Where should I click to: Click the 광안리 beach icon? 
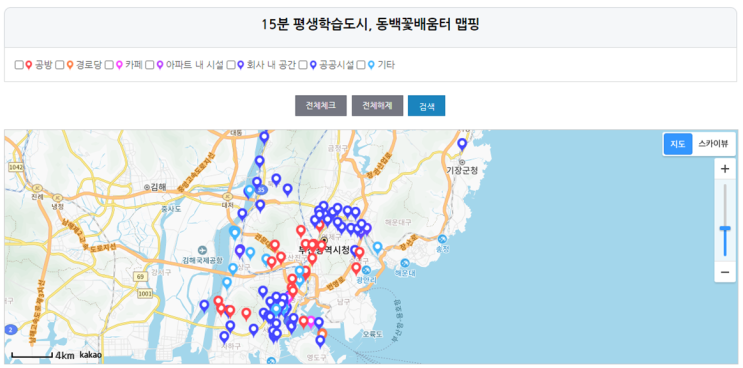click(x=367, y=270)
